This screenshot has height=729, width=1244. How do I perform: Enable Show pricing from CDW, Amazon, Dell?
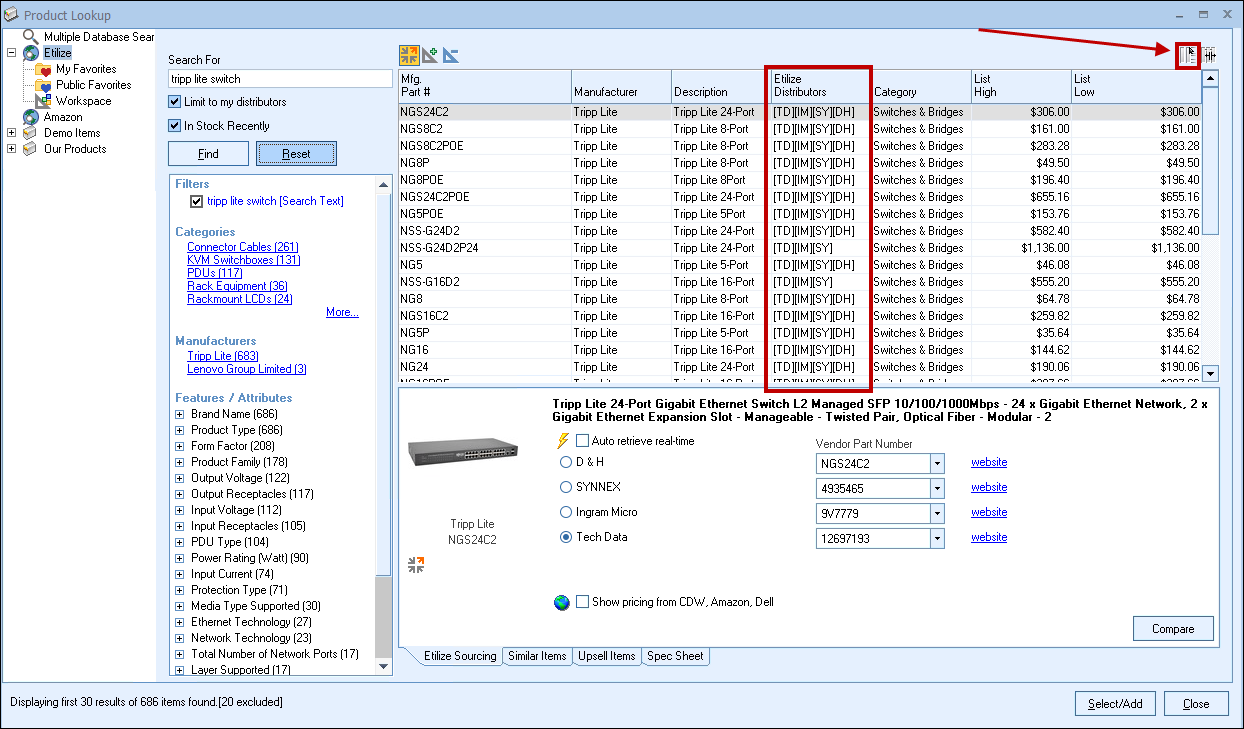[x=582, y=602]
